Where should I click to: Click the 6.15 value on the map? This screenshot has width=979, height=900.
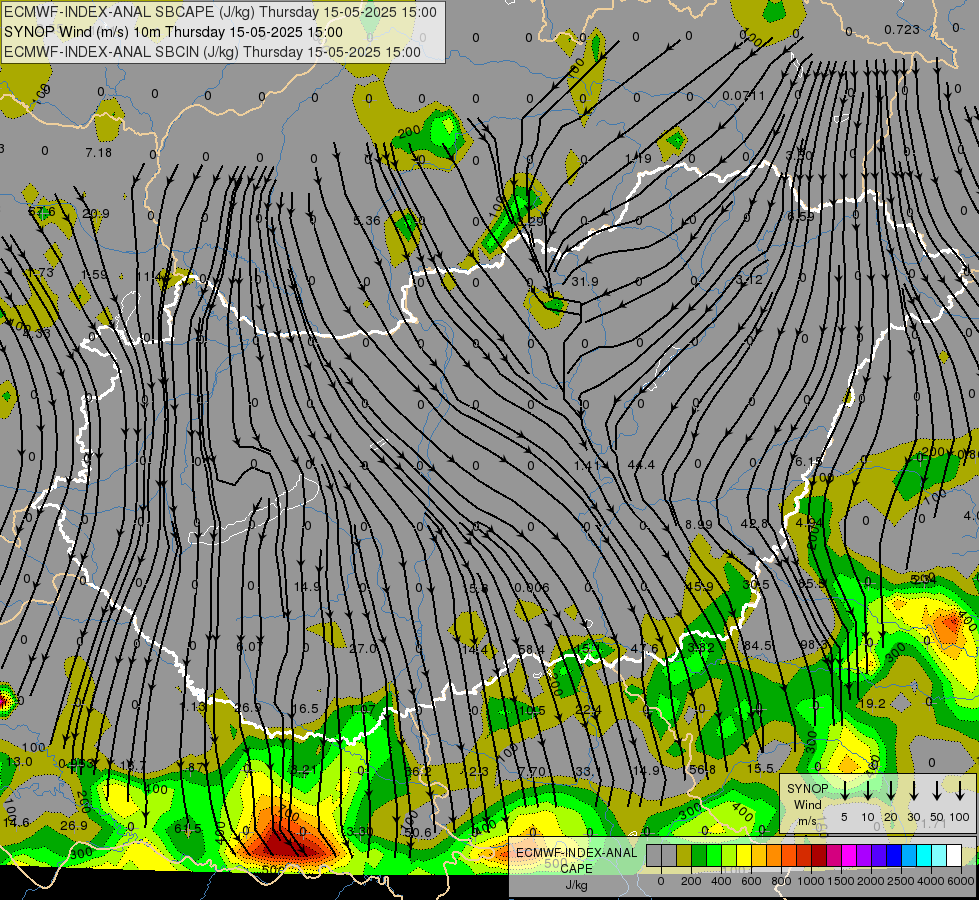coord(809,462)
